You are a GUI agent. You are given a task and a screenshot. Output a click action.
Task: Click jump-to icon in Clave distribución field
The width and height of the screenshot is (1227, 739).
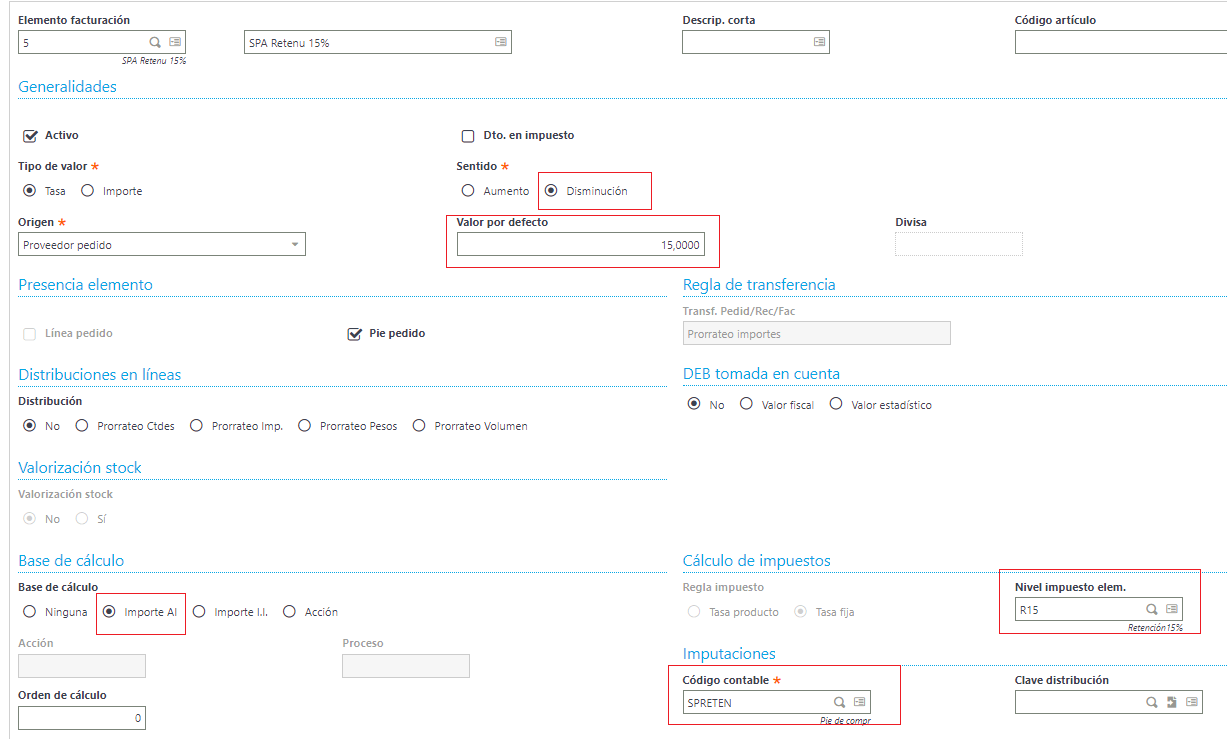[x=1171, y=702]
